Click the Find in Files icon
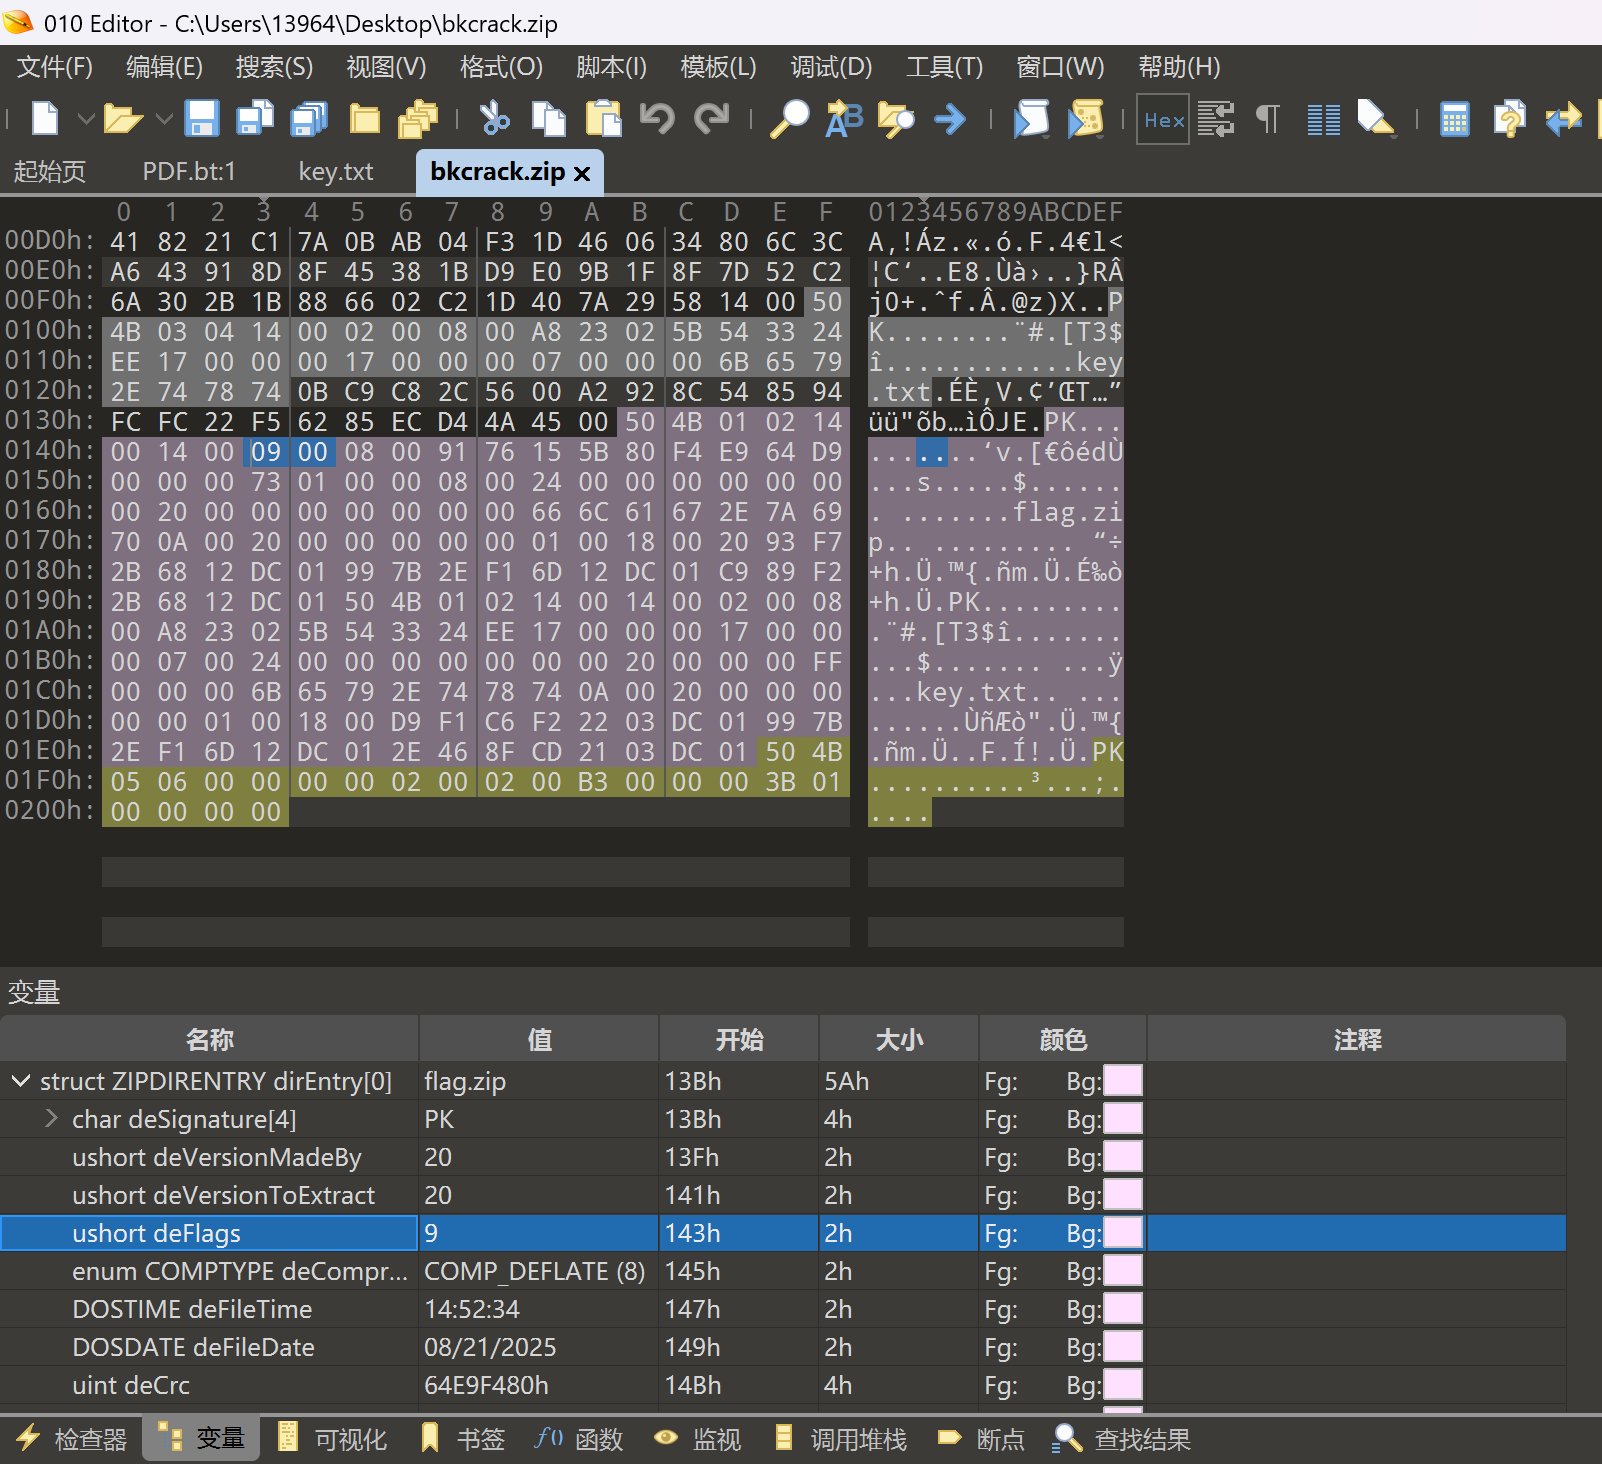This screenshot has width=1602, height=1464. click(896, 119)
